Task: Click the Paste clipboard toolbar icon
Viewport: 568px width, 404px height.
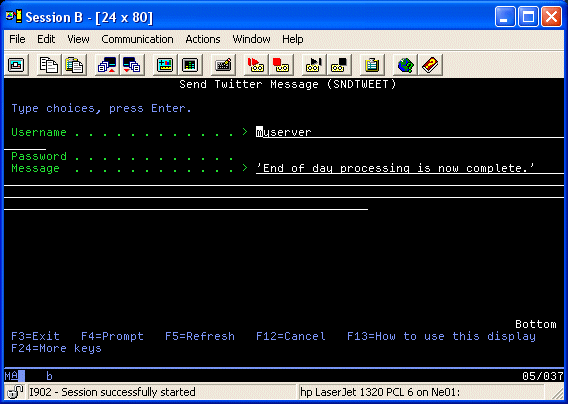Action: tap(74, 65)
